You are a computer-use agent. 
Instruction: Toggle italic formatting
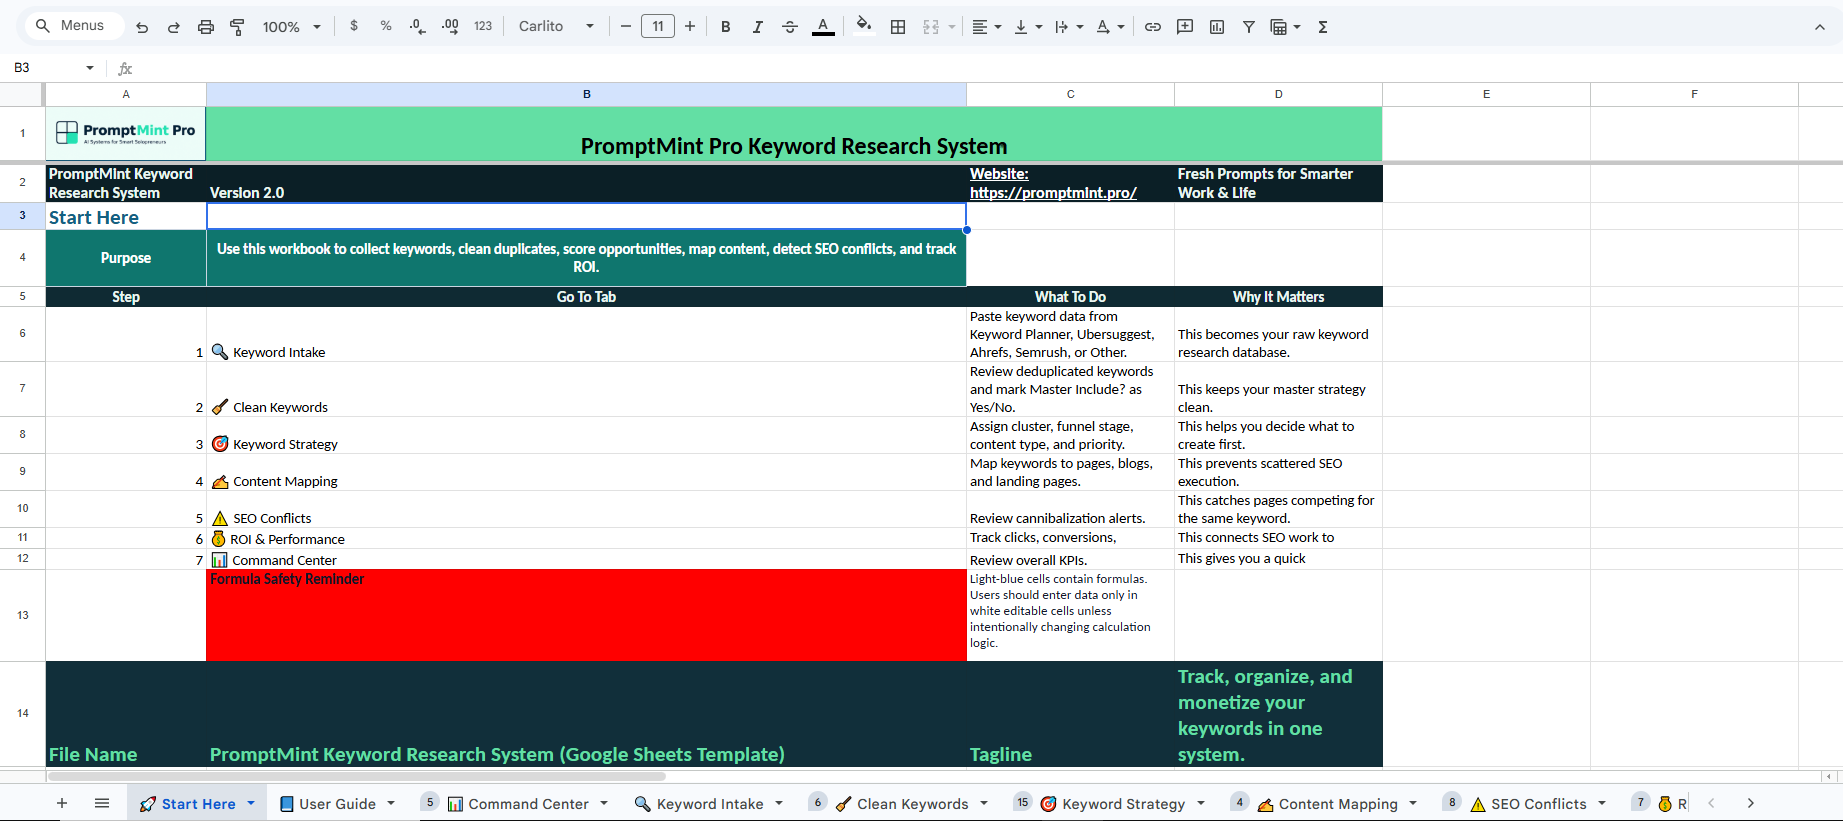[758, 27]
